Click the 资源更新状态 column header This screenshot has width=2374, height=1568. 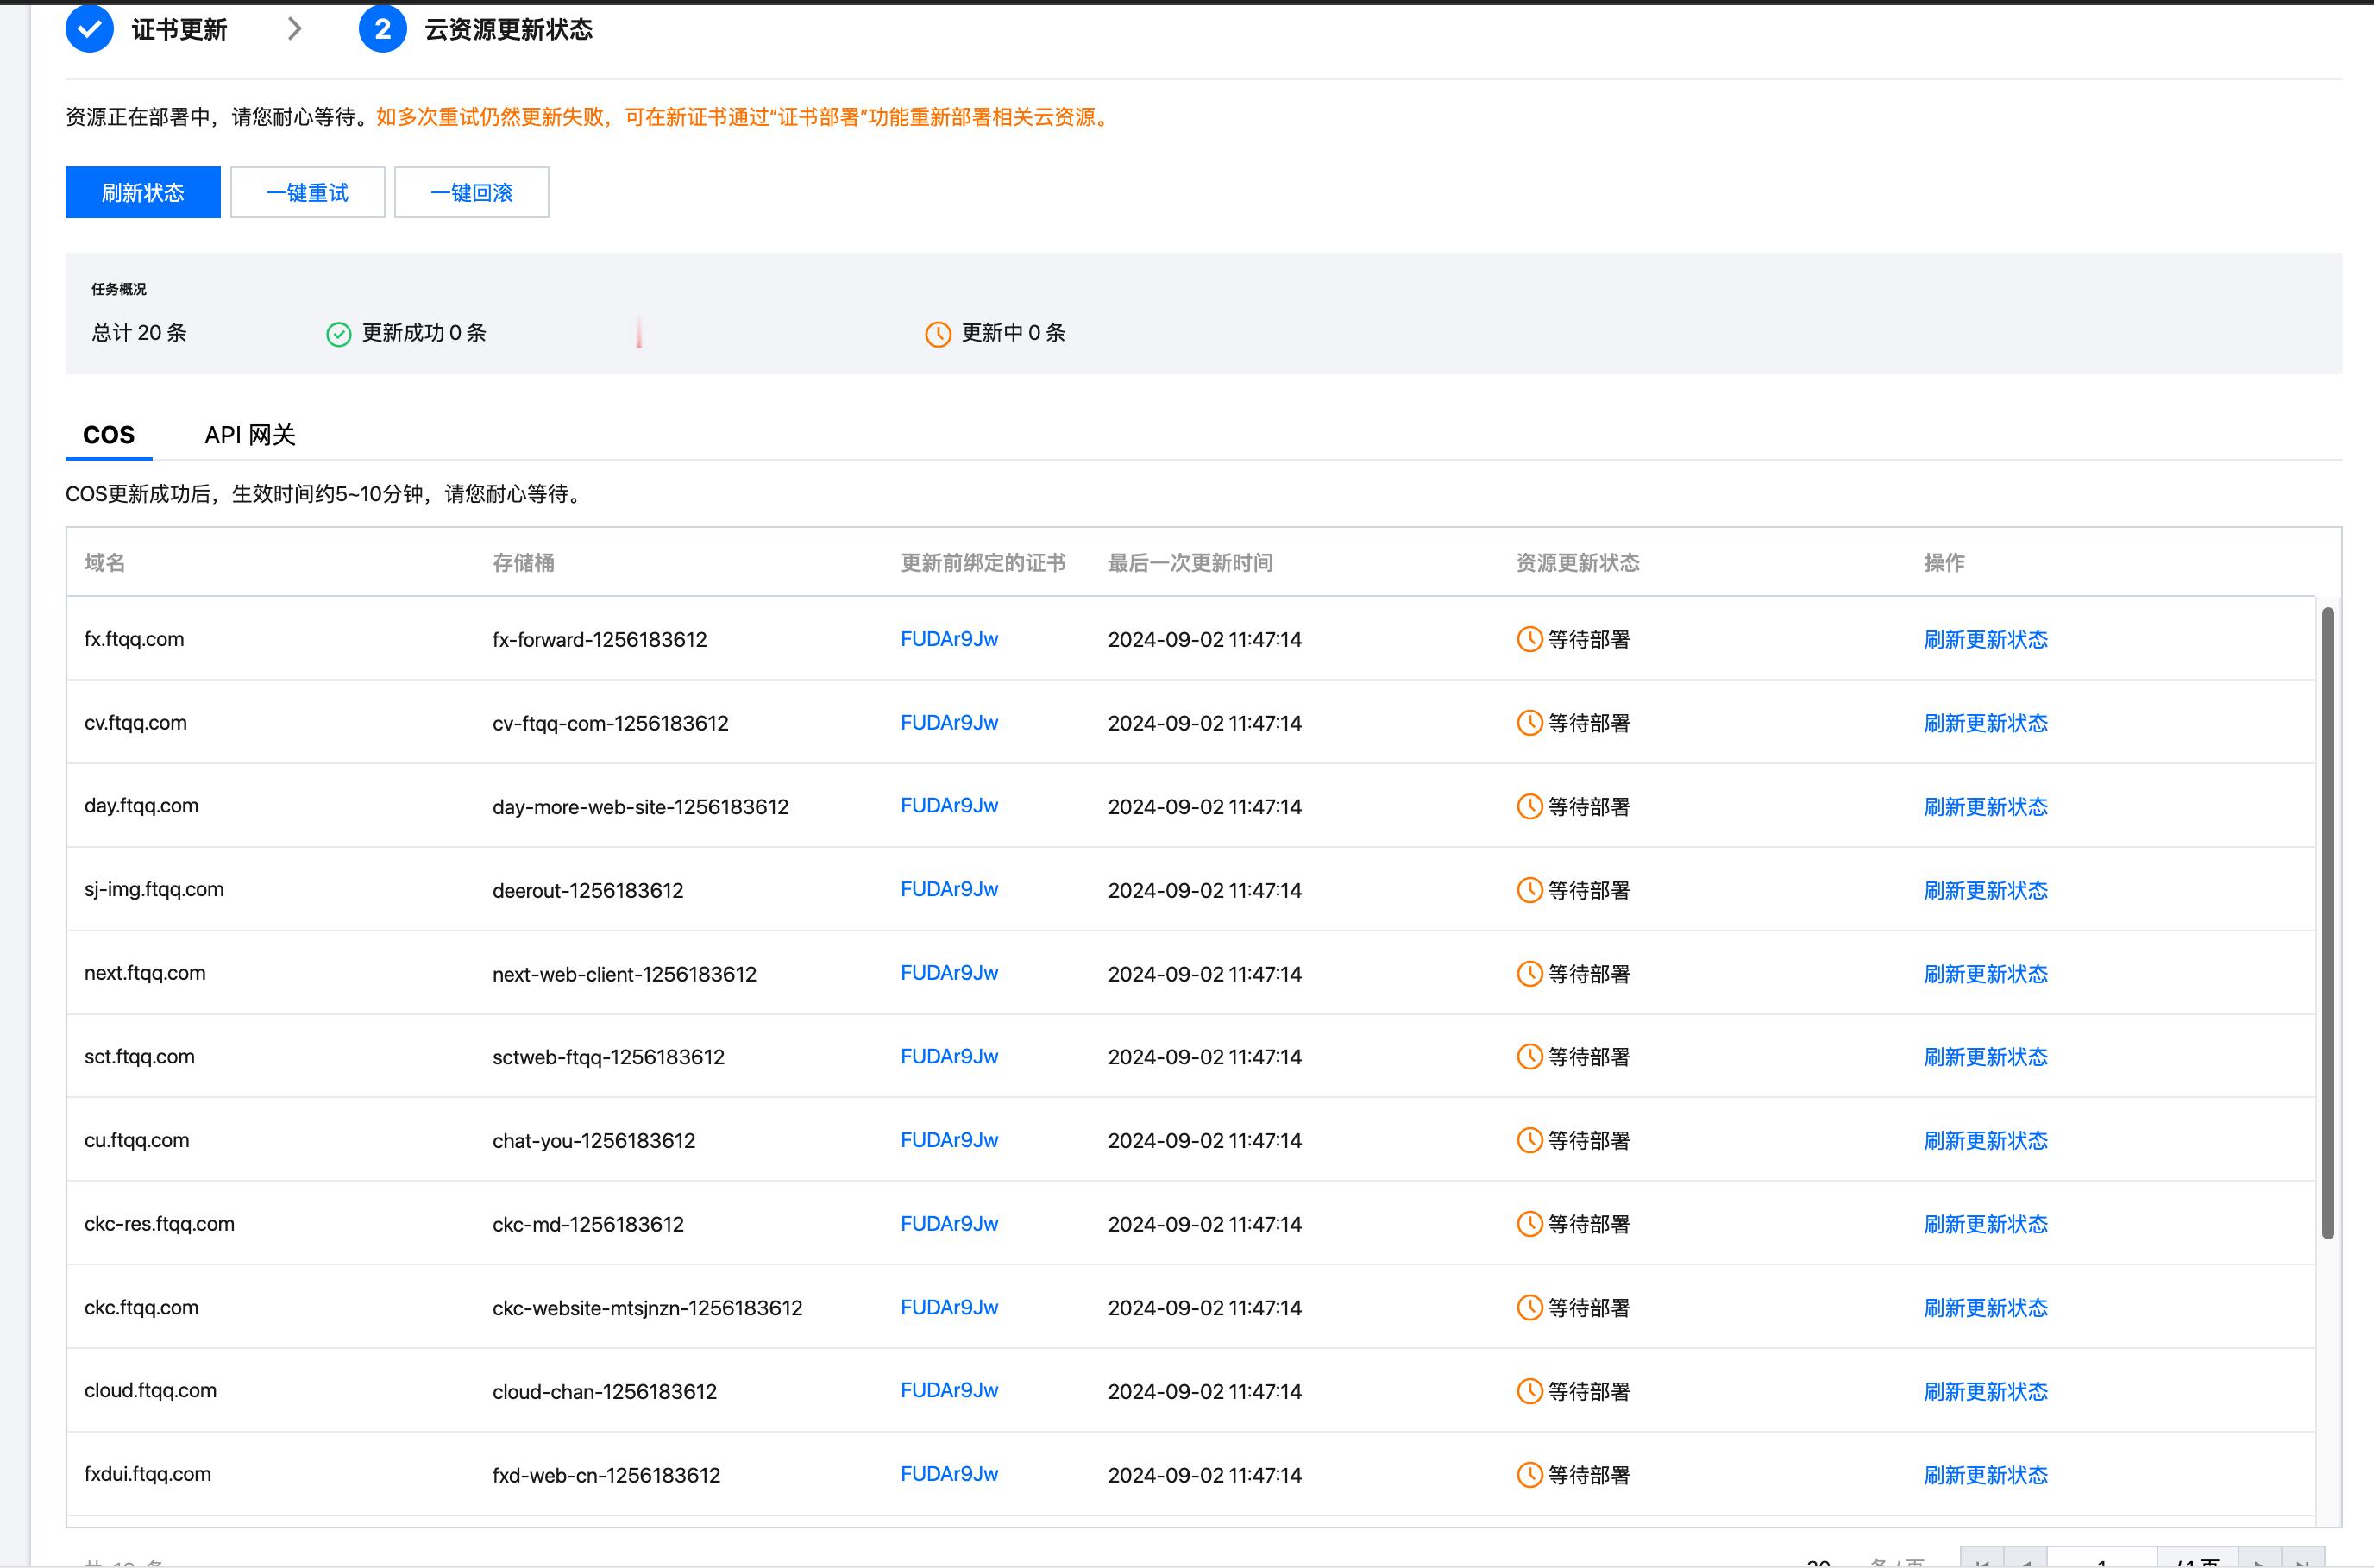point(1578,563)
